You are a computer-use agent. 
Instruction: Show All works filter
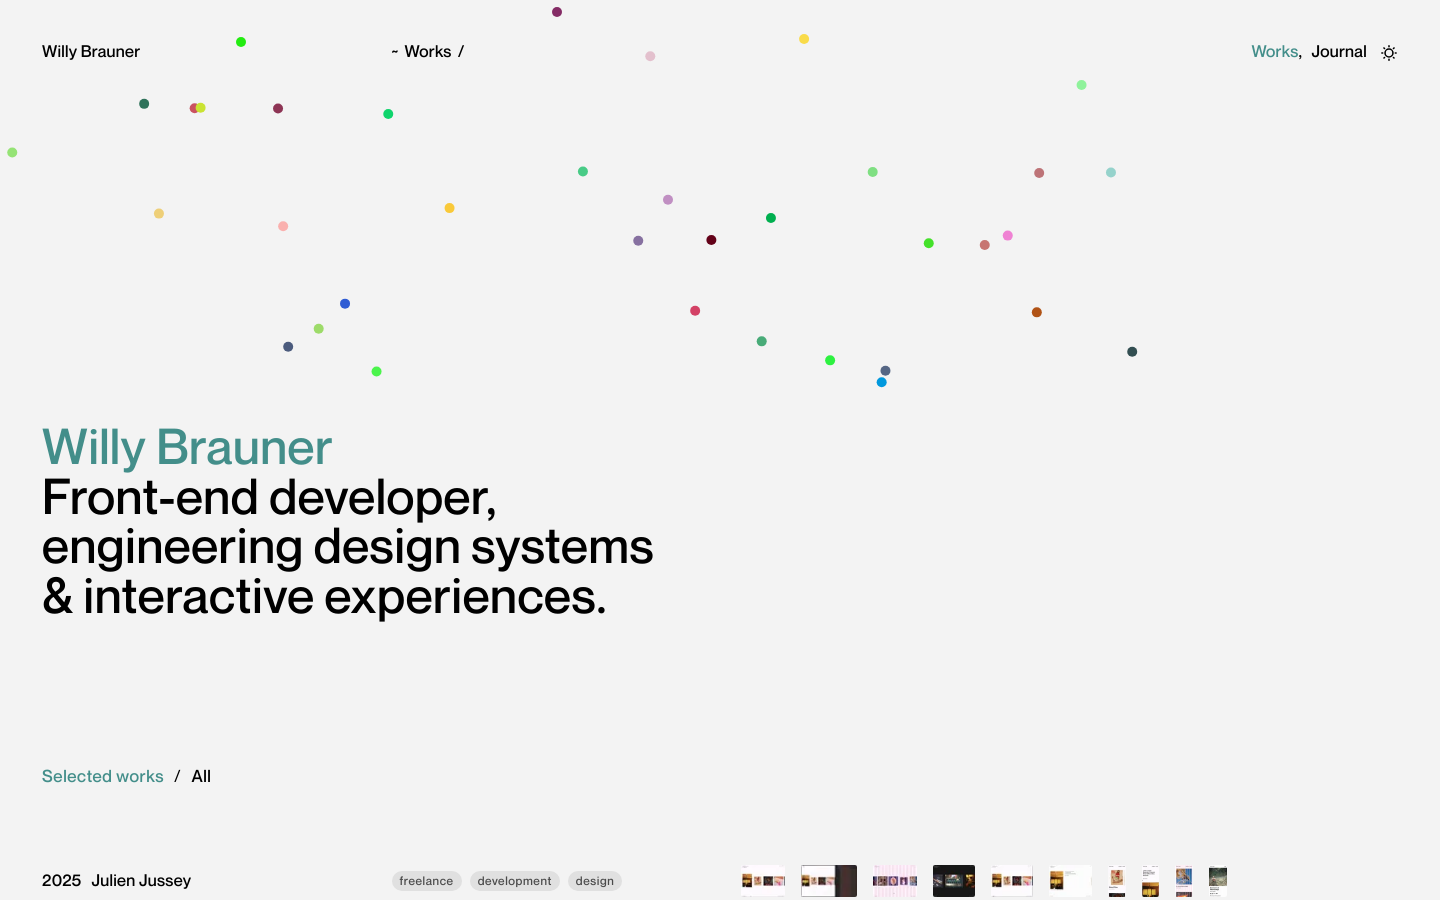(201, 776)
